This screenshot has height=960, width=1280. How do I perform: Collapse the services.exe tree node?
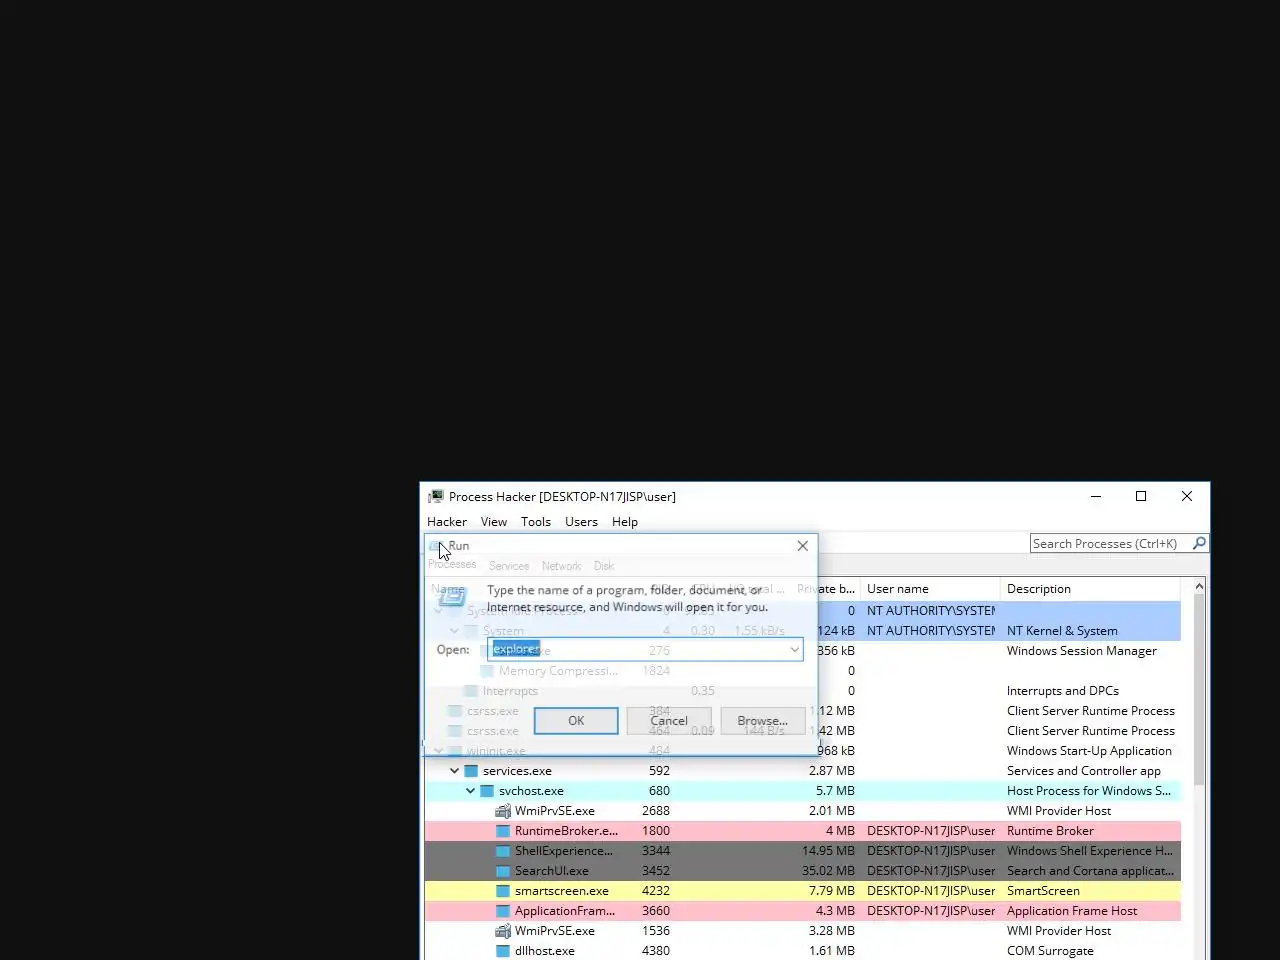click(454, 771)
